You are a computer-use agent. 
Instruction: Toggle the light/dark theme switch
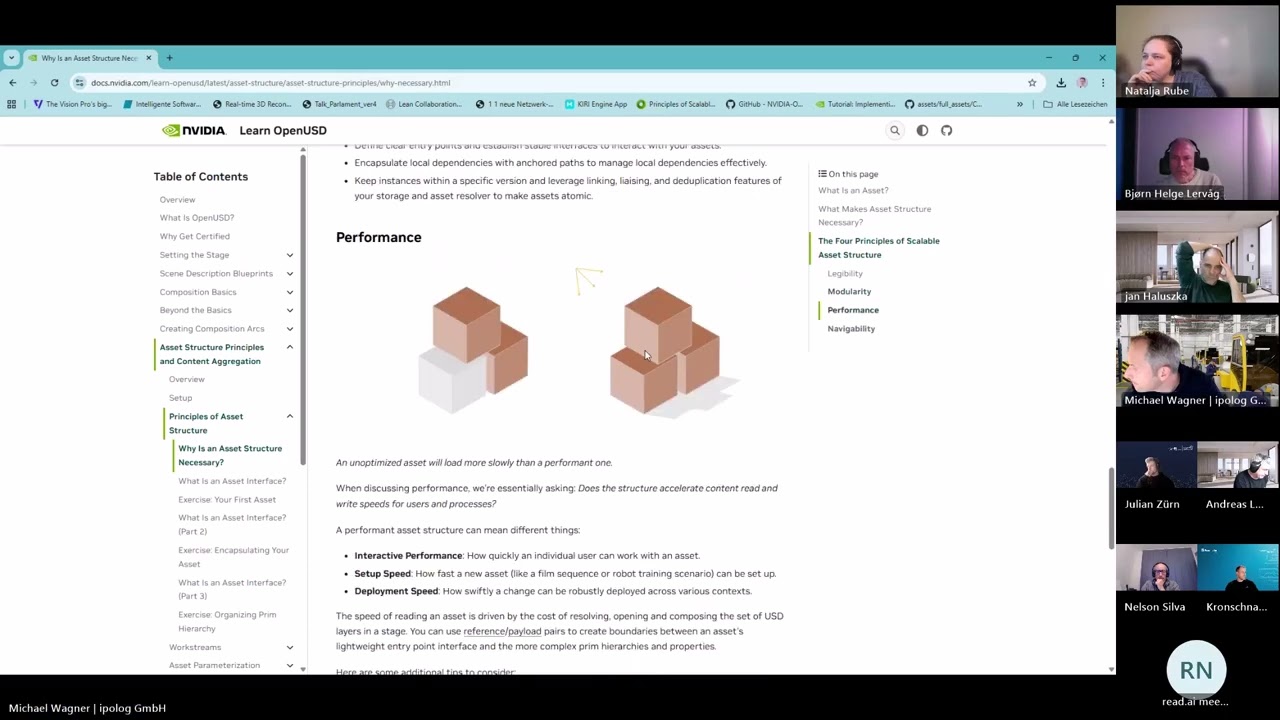[x=922, y=130]
